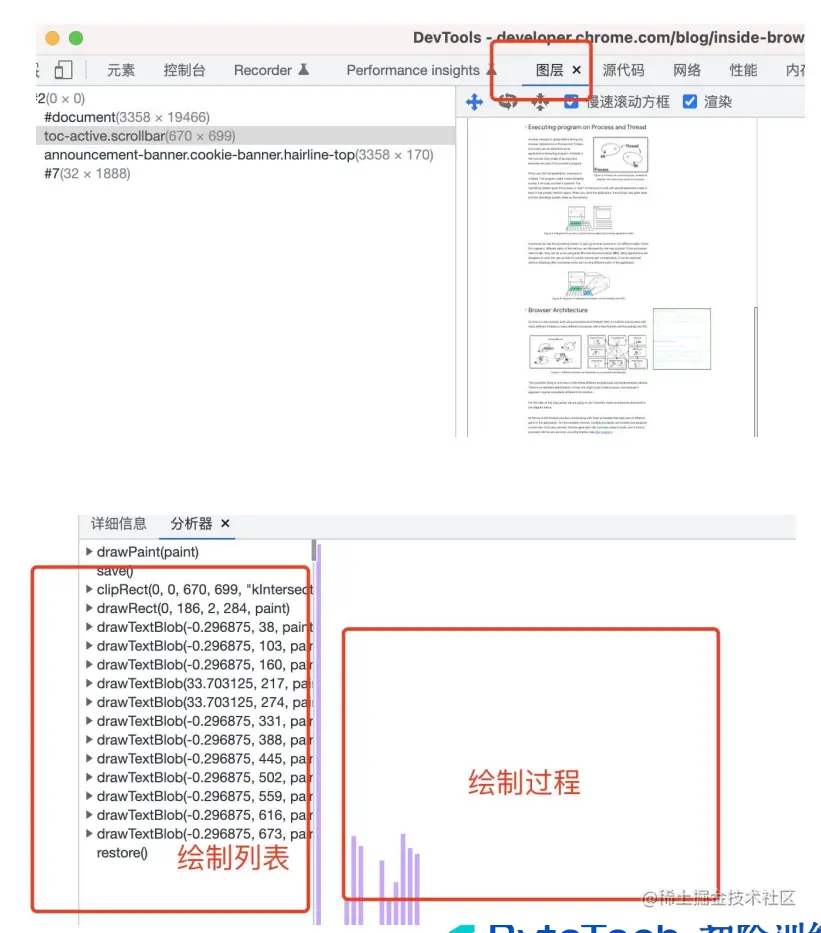Viewport: 821px width, 933px height.
Task: Enable the checkbox left of 慢速滚动方框
Action: click(x=572, y=101)
